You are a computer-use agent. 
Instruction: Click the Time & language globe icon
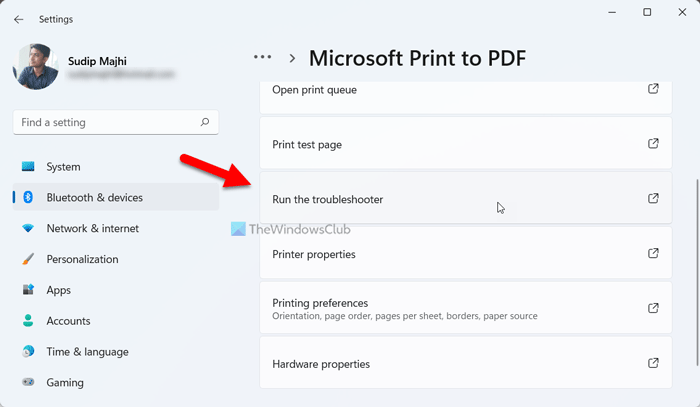click(28, 352)
